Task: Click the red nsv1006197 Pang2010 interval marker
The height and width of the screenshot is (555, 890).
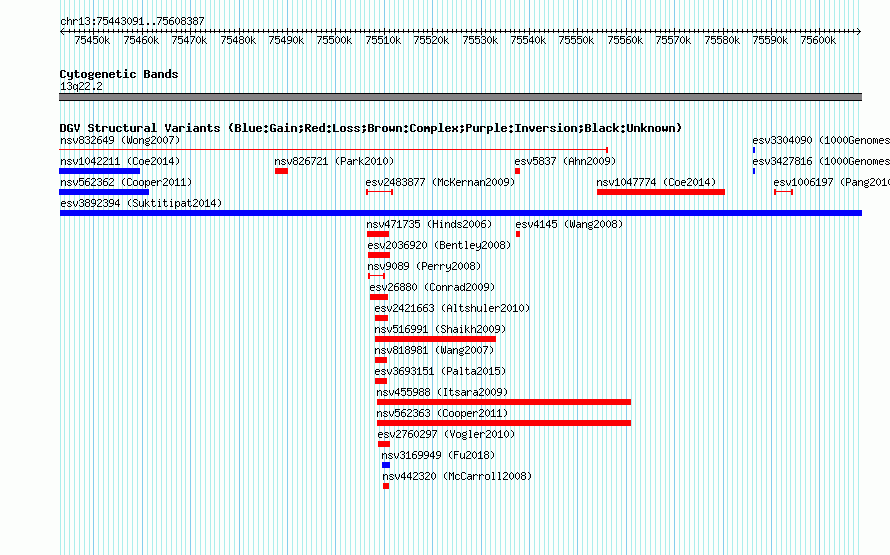Action: [783, 192]
